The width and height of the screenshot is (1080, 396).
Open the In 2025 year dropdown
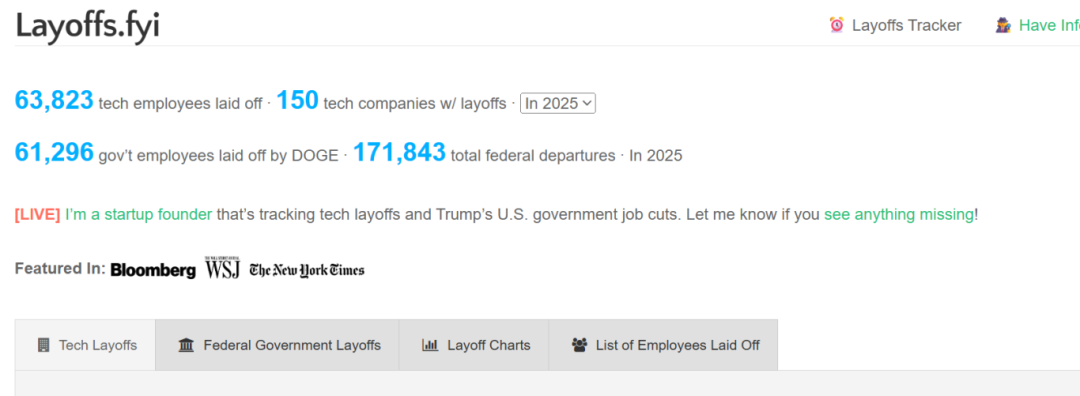tap(557, 103)
